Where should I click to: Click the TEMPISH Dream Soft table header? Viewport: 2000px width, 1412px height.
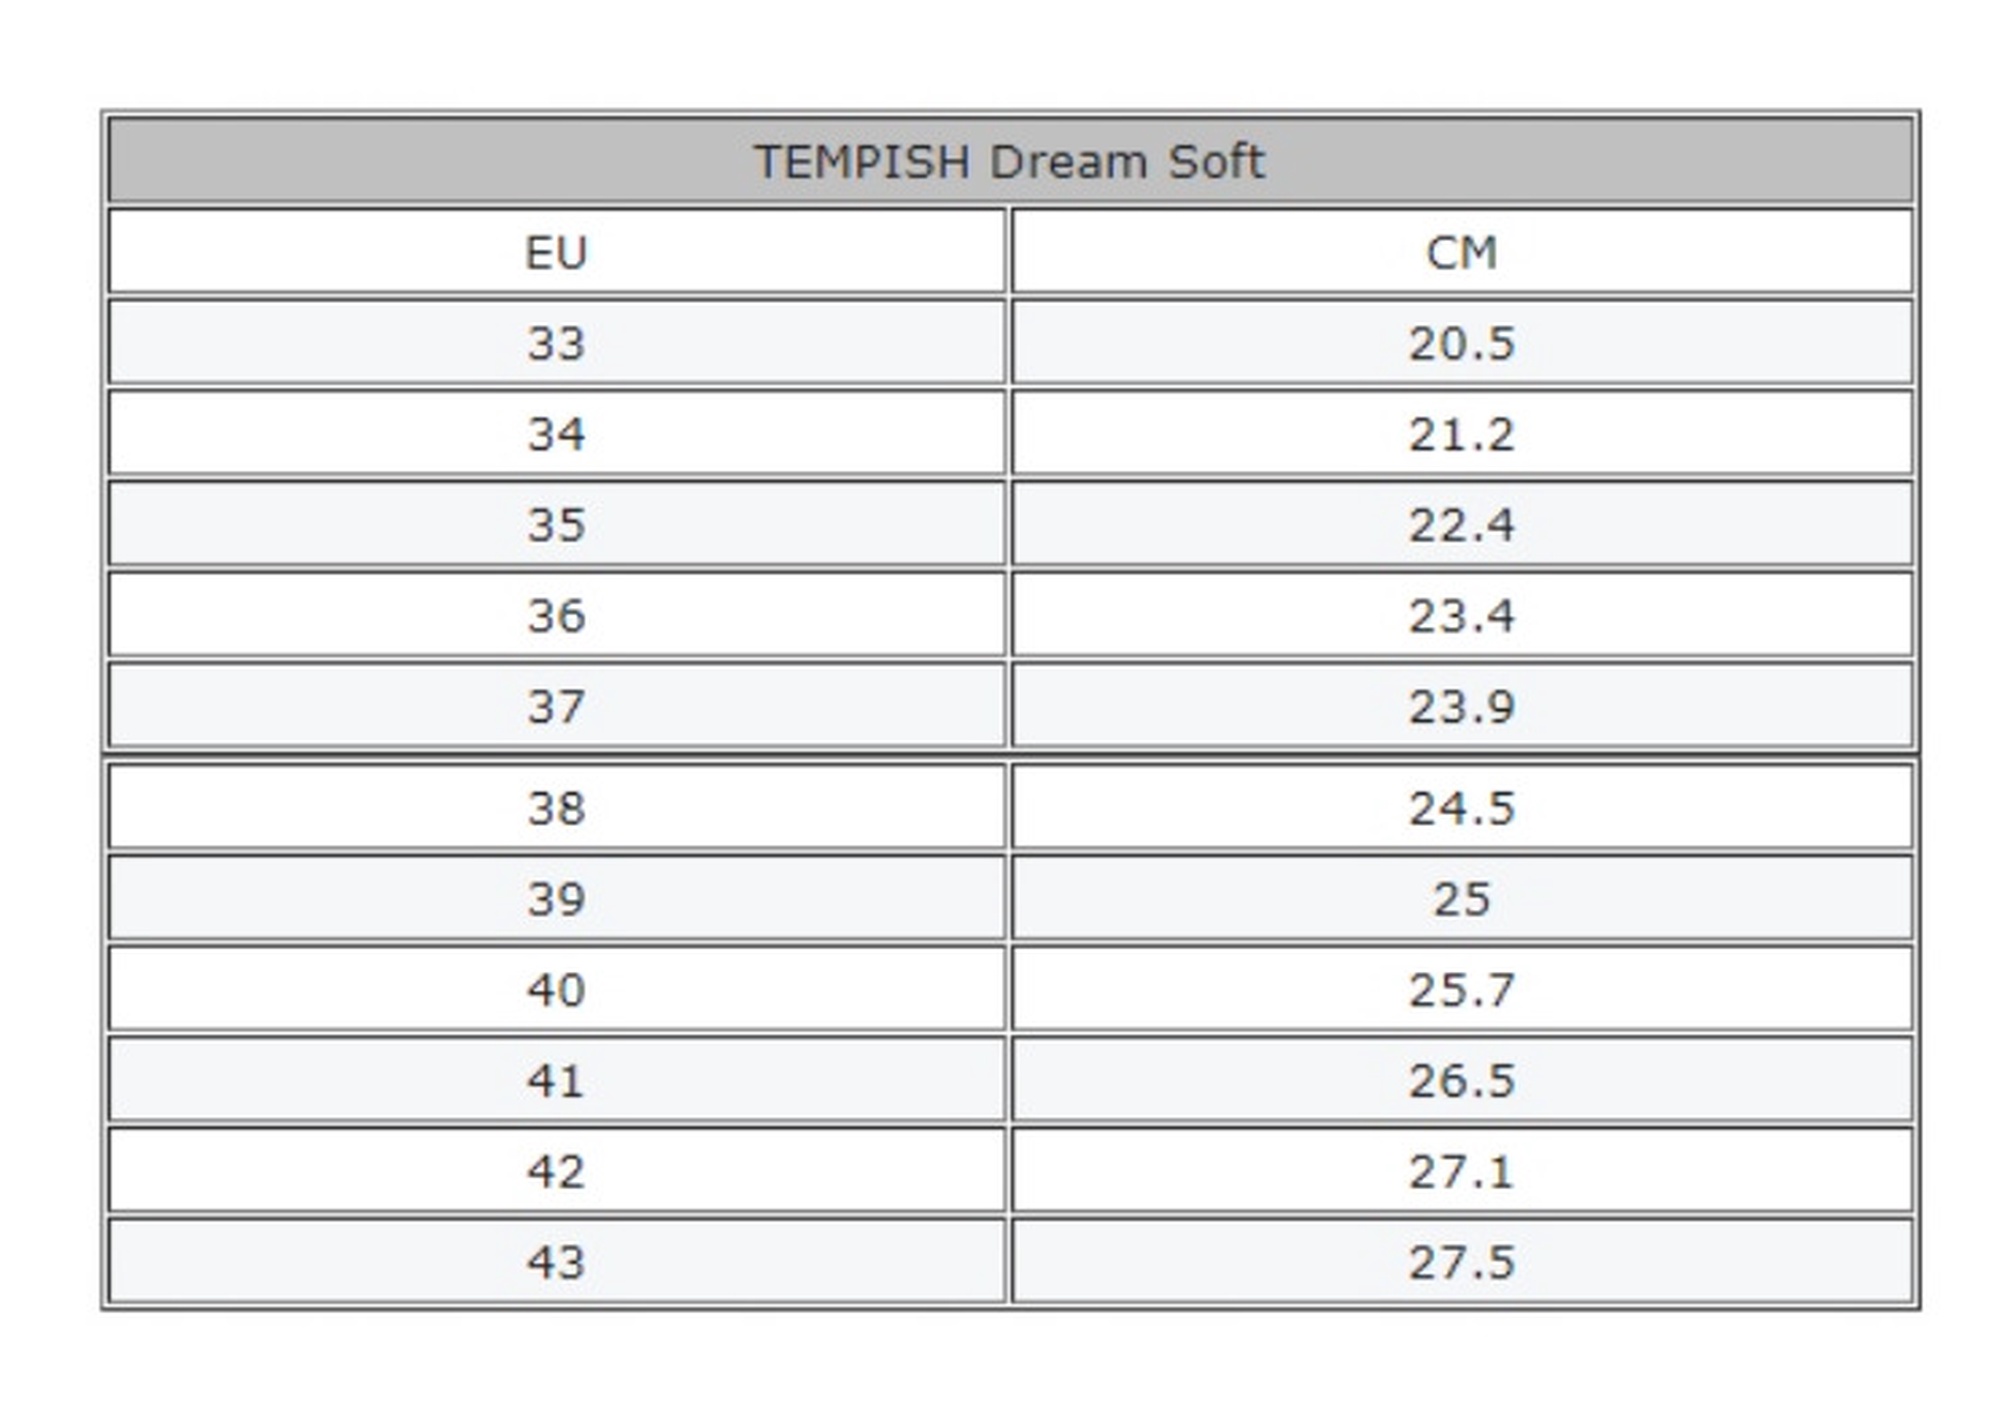tap(1009, 161)
